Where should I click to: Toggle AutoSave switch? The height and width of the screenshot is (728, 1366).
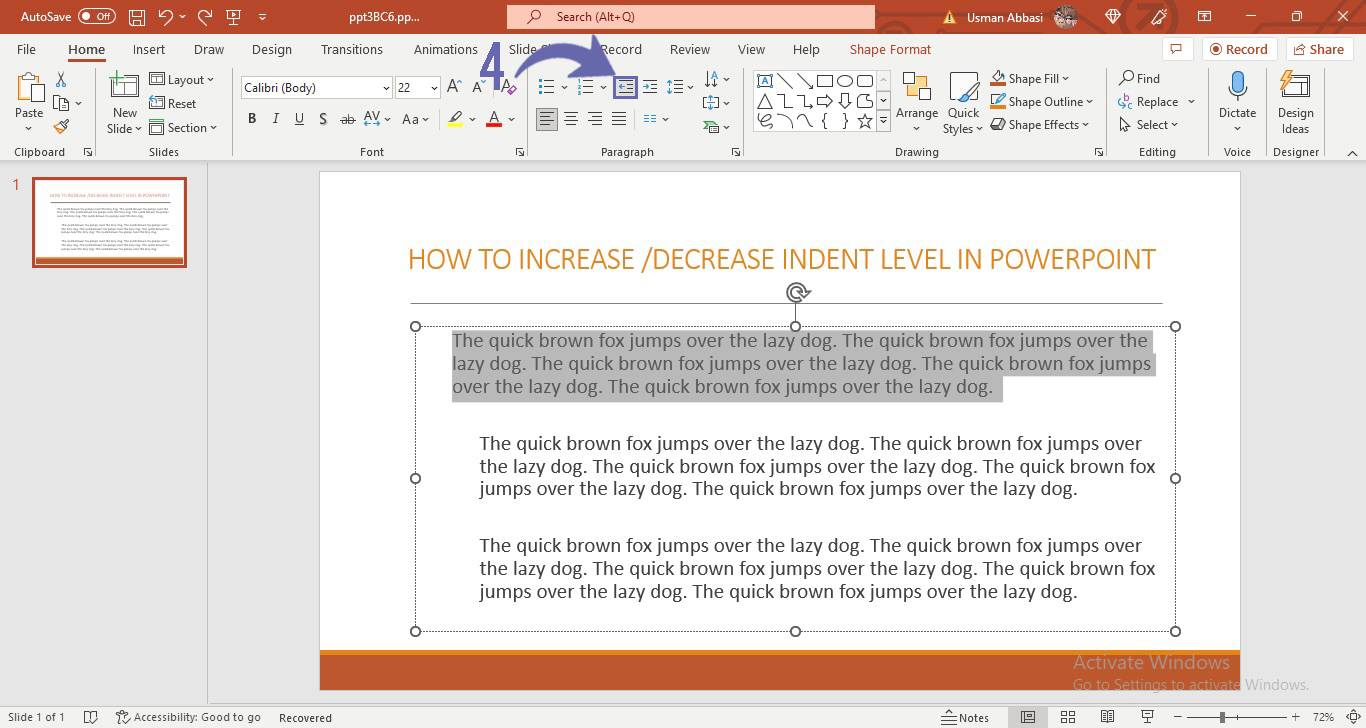[x=96, y=17]
